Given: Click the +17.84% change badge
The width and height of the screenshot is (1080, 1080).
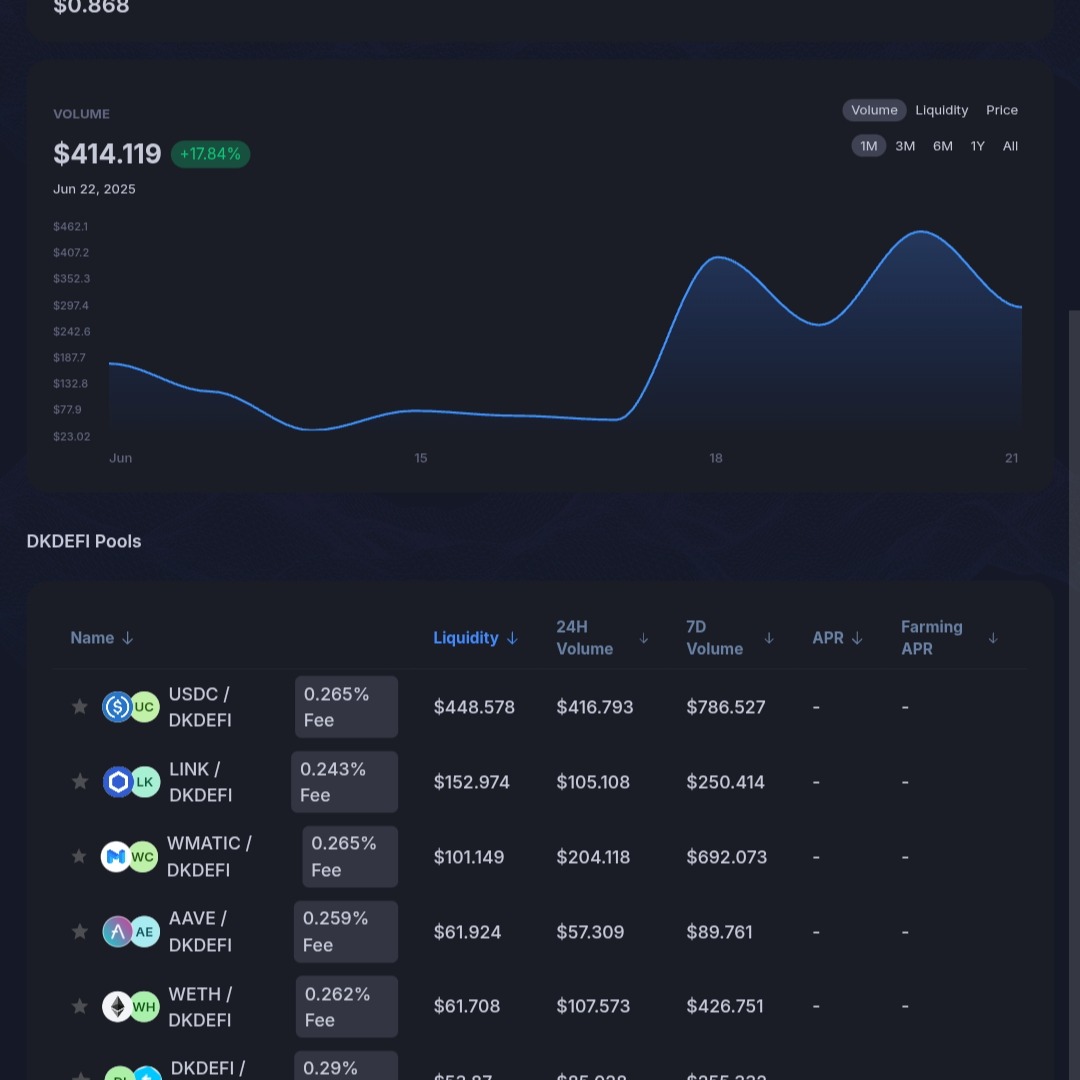Looking at the screenshot, I should point(210,154).
